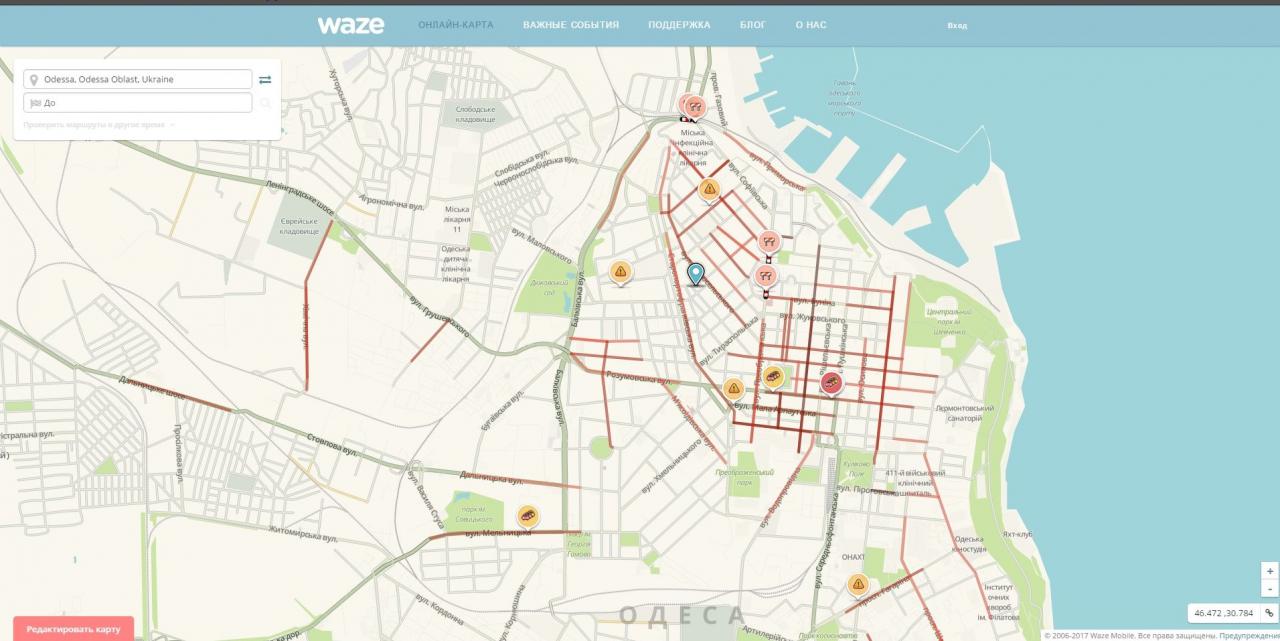Open the ПОДДЕРЖКА page

click(679, 25)
